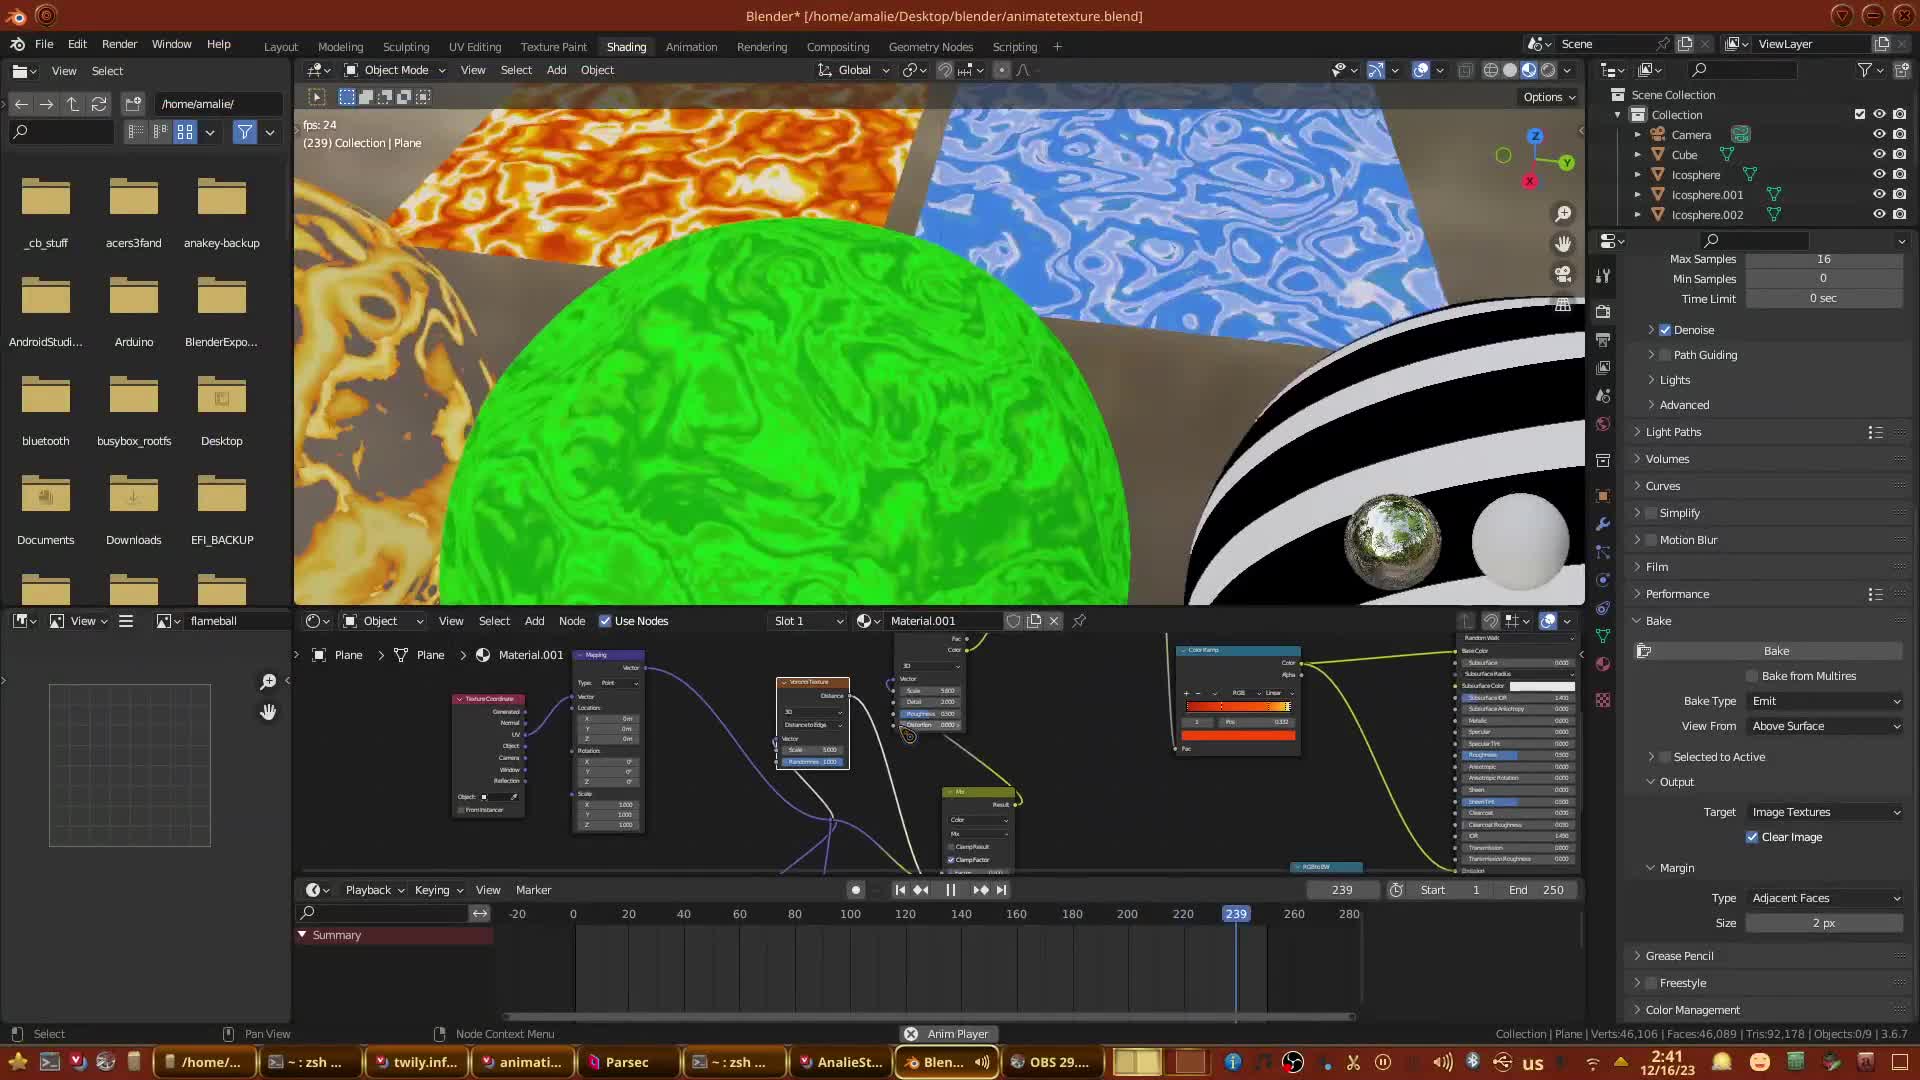Click the zoom magnifier icon in viewport
Image resolution: width=1920 pixels, height=1080 pixels.
tap(1563, 214)
